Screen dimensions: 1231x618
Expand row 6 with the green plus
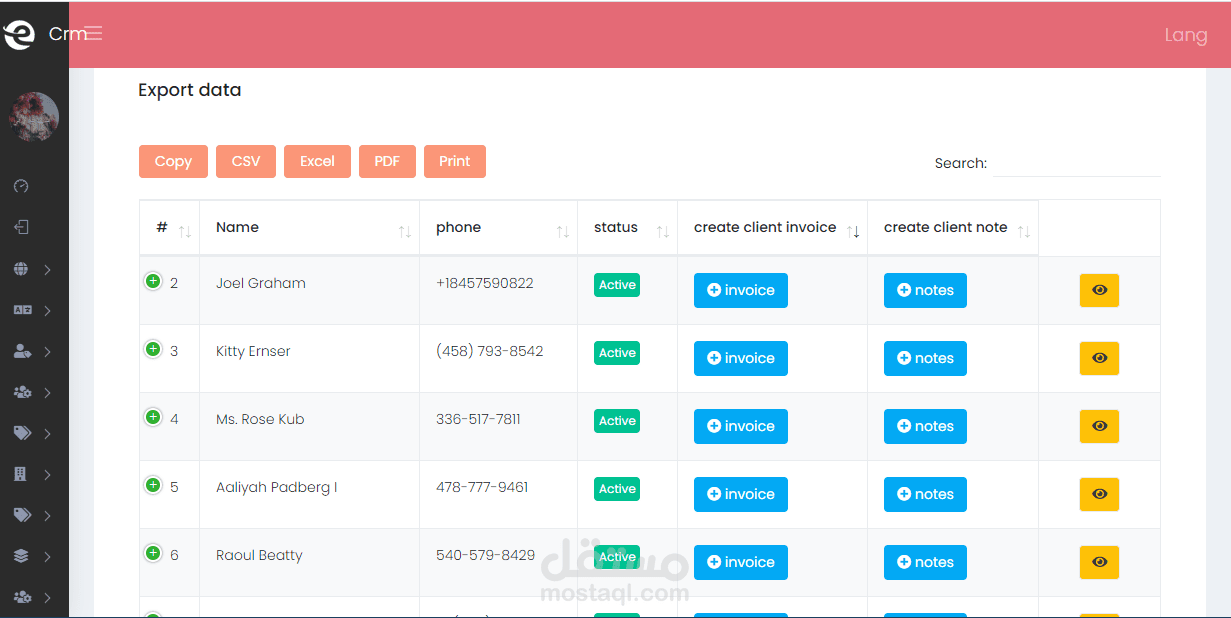(x=153, y=553)
